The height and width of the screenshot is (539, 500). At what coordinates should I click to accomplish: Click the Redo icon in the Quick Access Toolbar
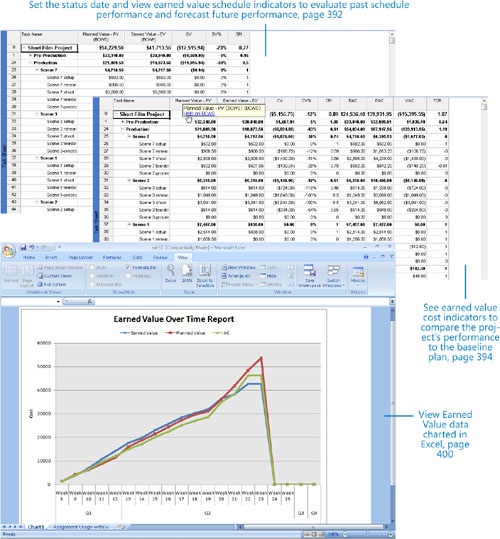pos(44,247)
